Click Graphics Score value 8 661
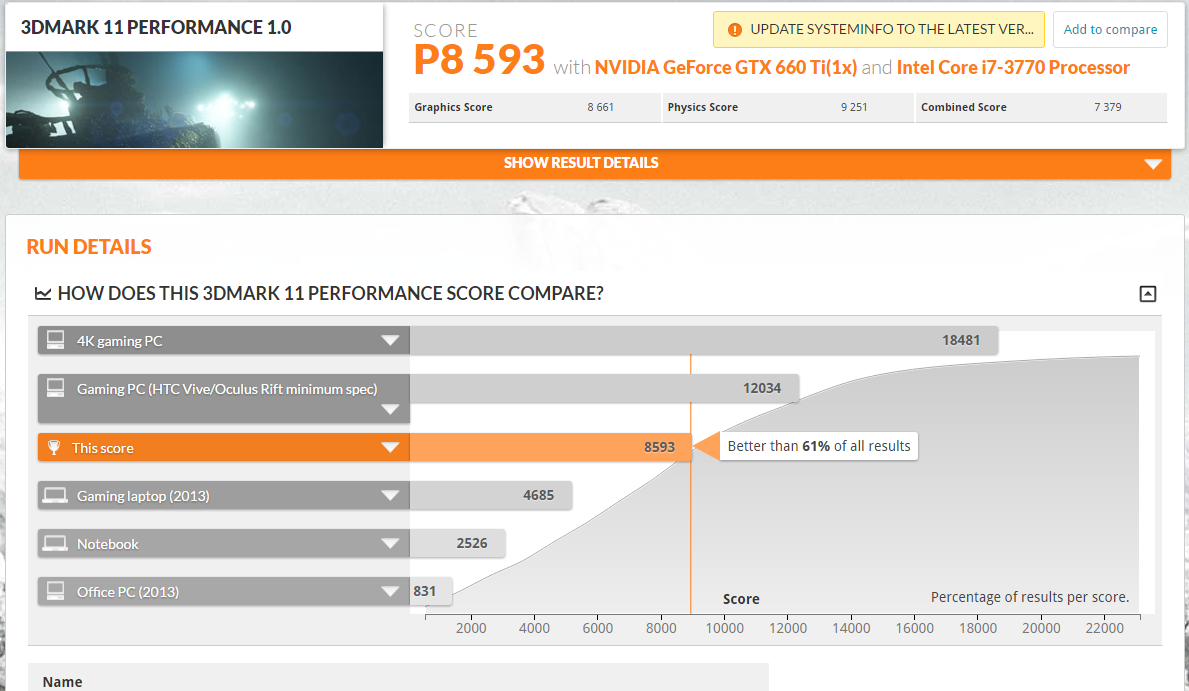This screenshot has width=1189, height=691. click(x=600, y=108)
